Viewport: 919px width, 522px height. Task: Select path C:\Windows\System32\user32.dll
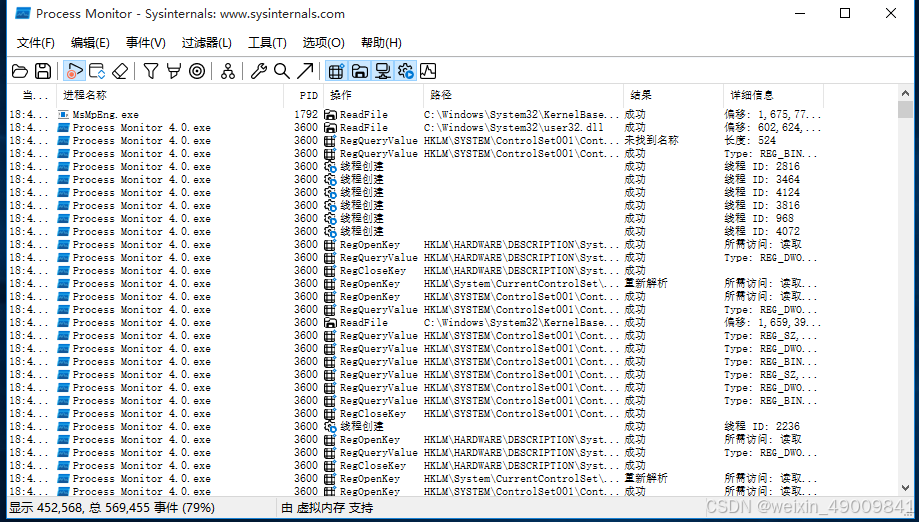click(513, 128)
